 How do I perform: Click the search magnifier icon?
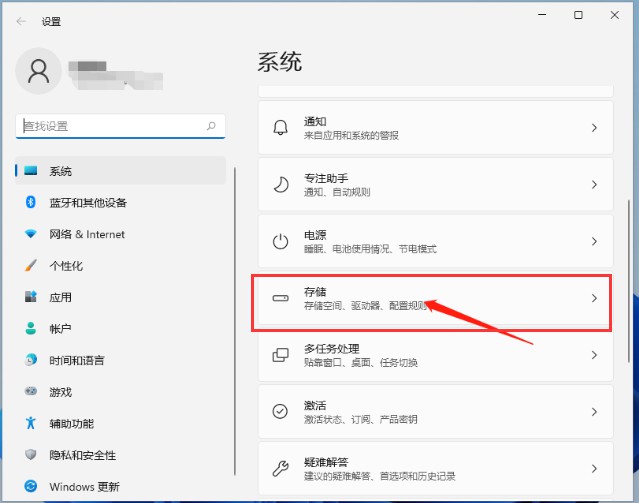[211, 126]
